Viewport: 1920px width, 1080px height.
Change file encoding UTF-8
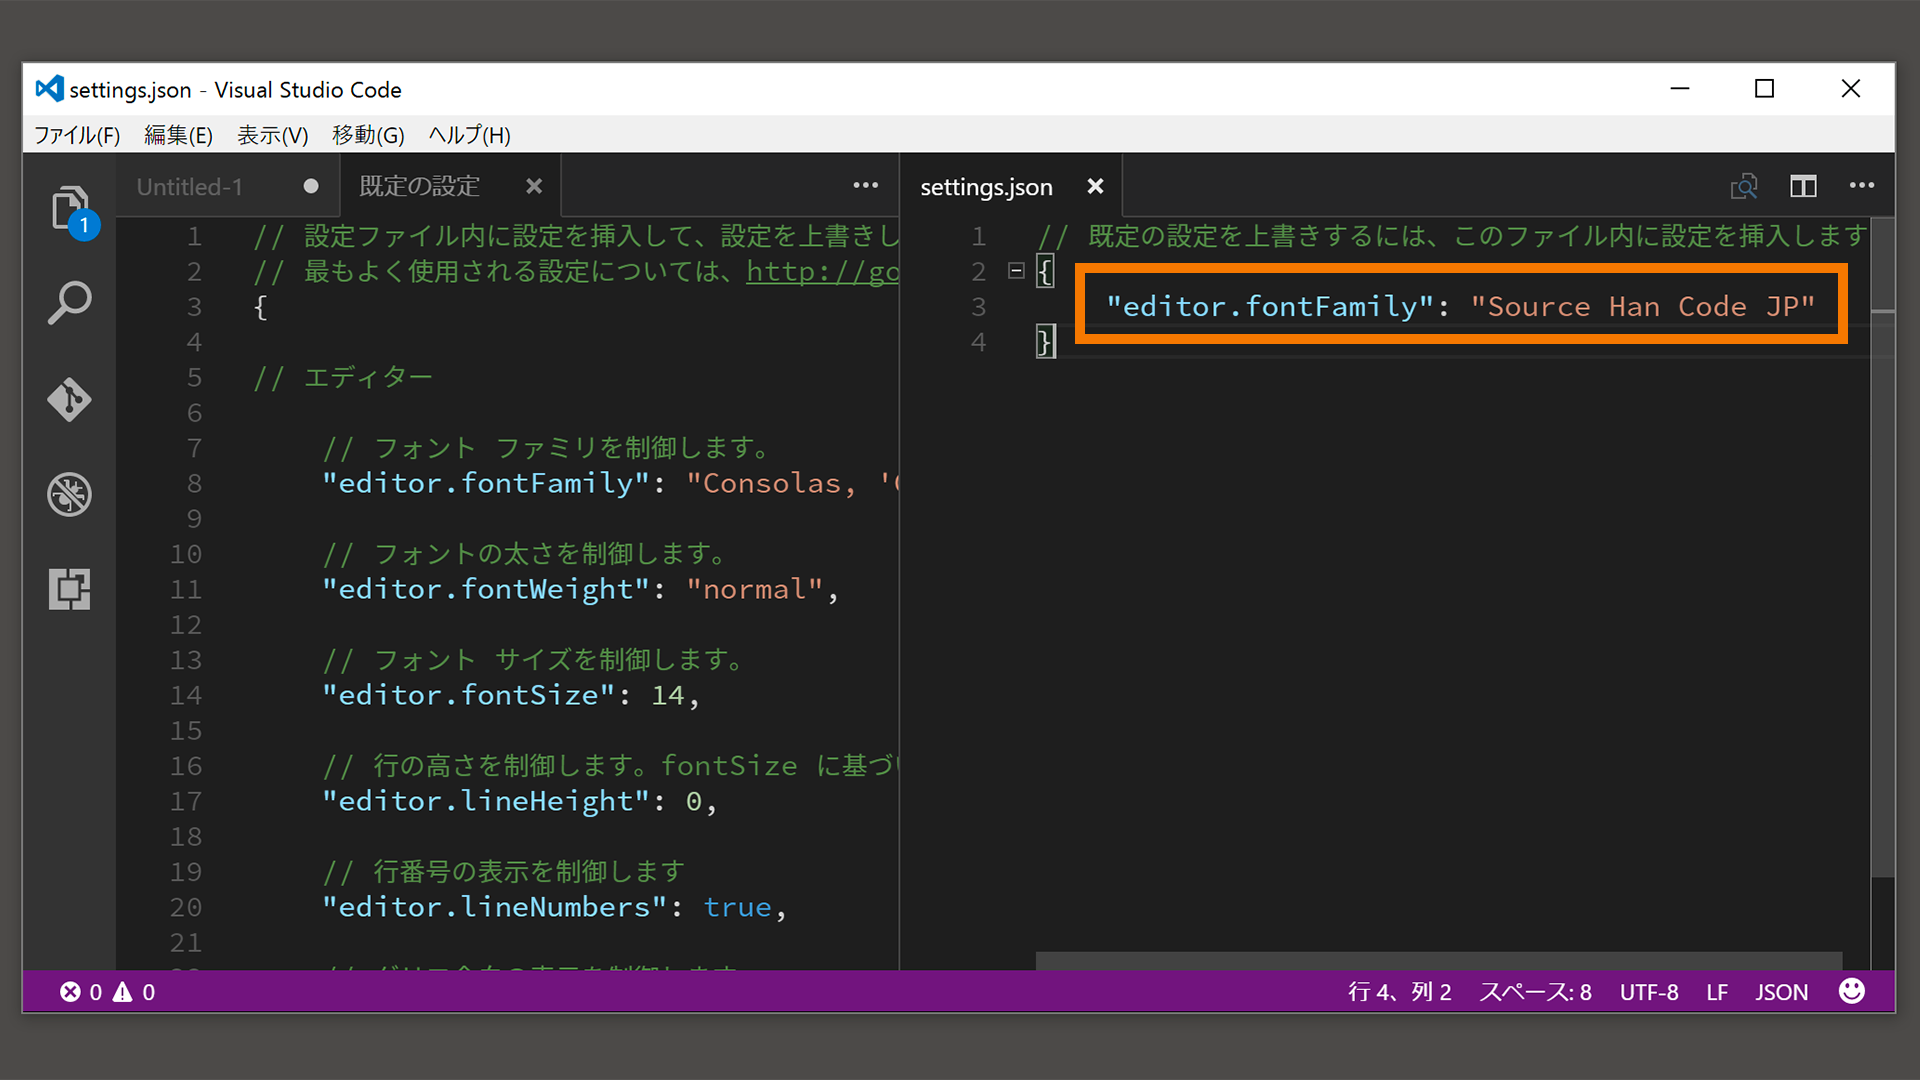[x=1649, y=992]
